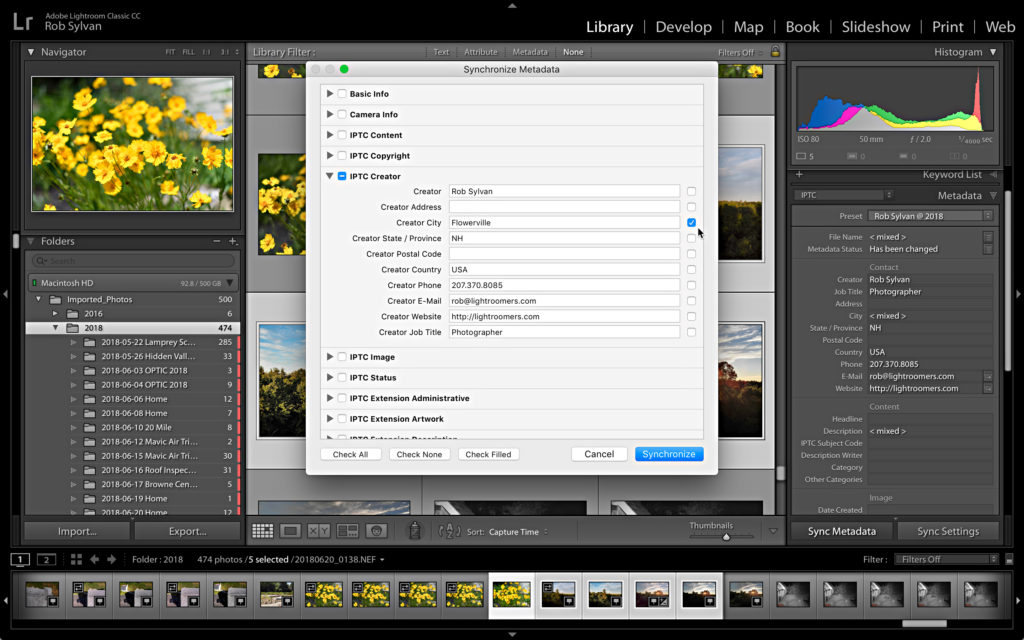This screenshot has height=640, width=1024.
Task: Switch to the Develop module
Action: click(684, 27)
